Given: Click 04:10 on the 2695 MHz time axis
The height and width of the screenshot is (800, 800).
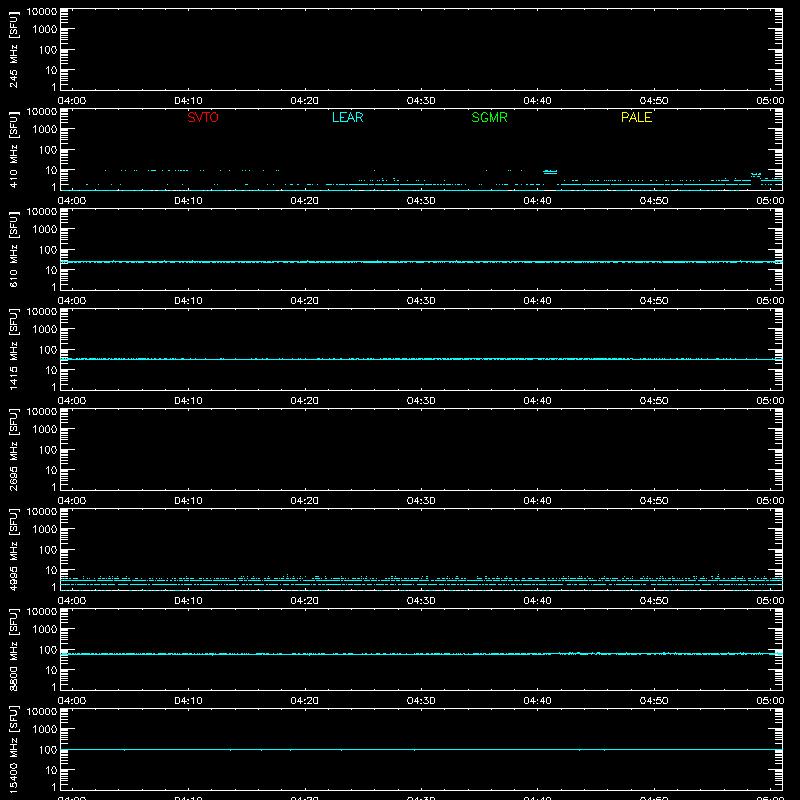Looking at the screenshot, I should (x=188, y=501).
